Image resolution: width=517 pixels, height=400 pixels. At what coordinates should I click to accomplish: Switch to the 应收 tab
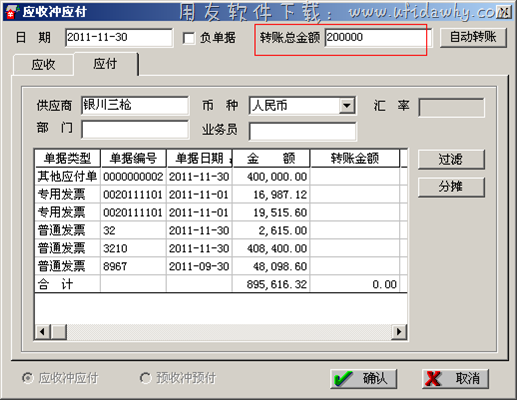(43, 64)
